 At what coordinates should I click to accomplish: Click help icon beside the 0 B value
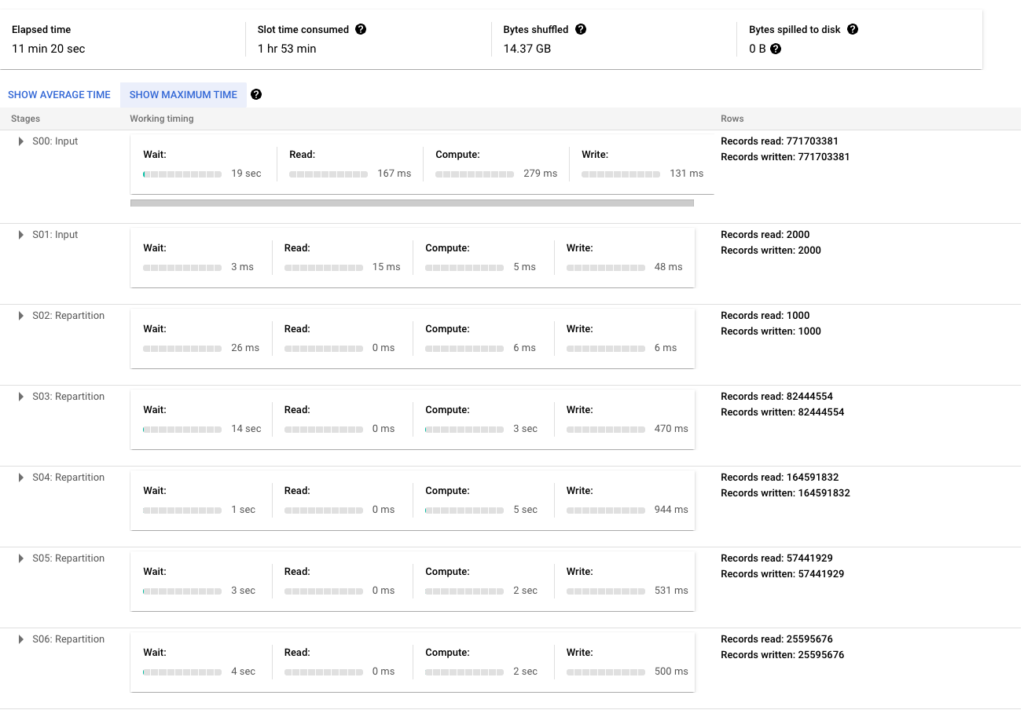775,47
